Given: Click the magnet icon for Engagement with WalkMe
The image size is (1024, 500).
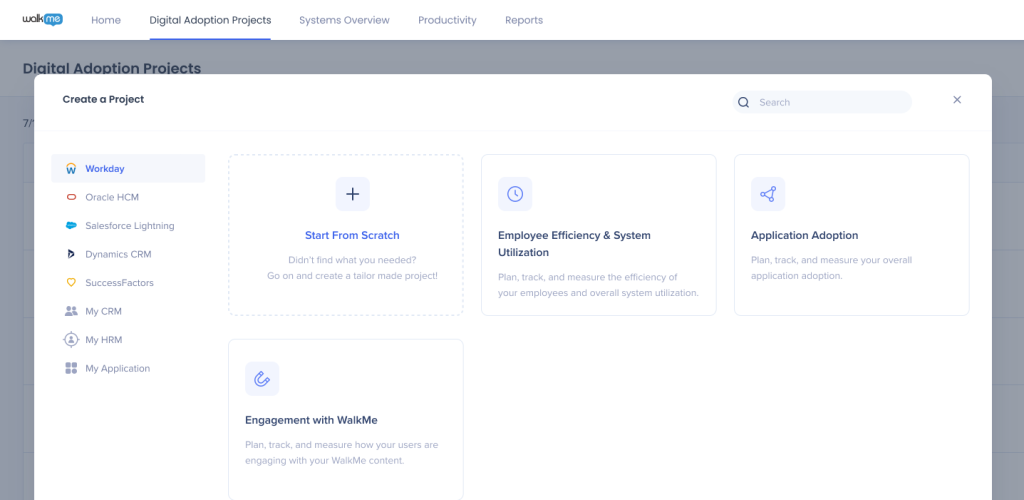Looking at the screenshot, I should coord(262,379).
